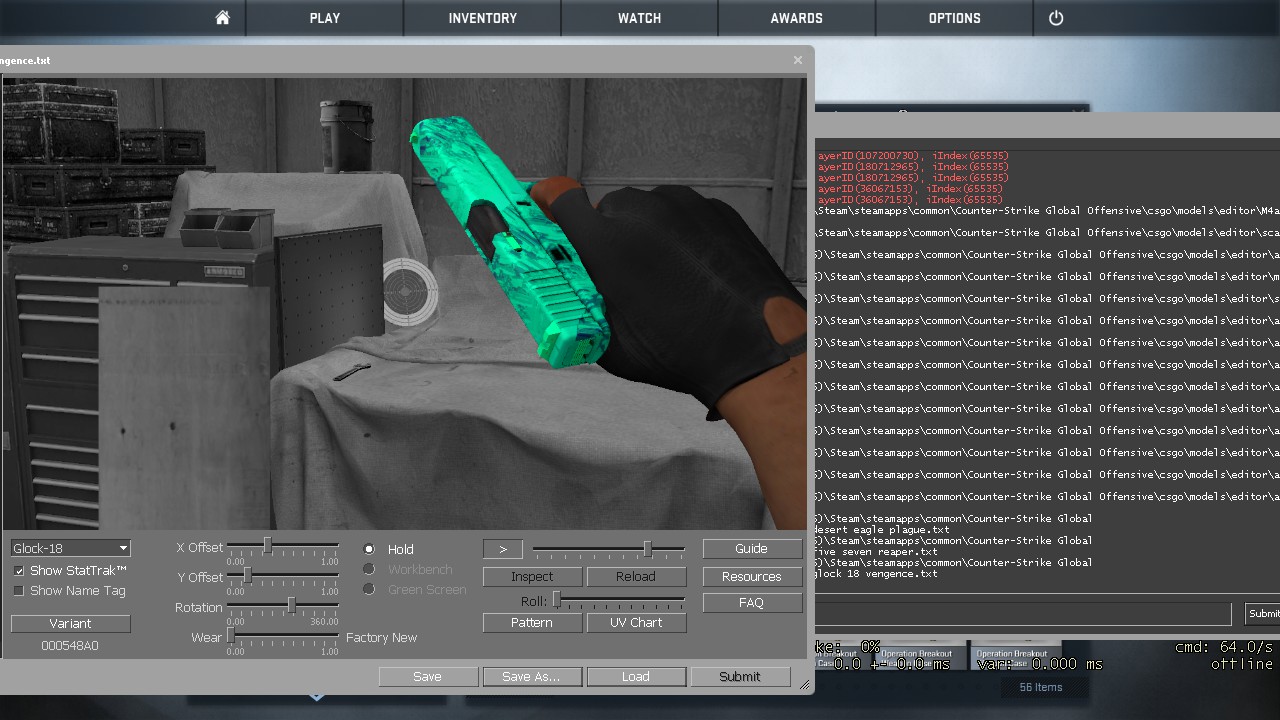This screenshot has width=1280, height=720.
Task: Click Submit in the workbench window
Action: 740,677
